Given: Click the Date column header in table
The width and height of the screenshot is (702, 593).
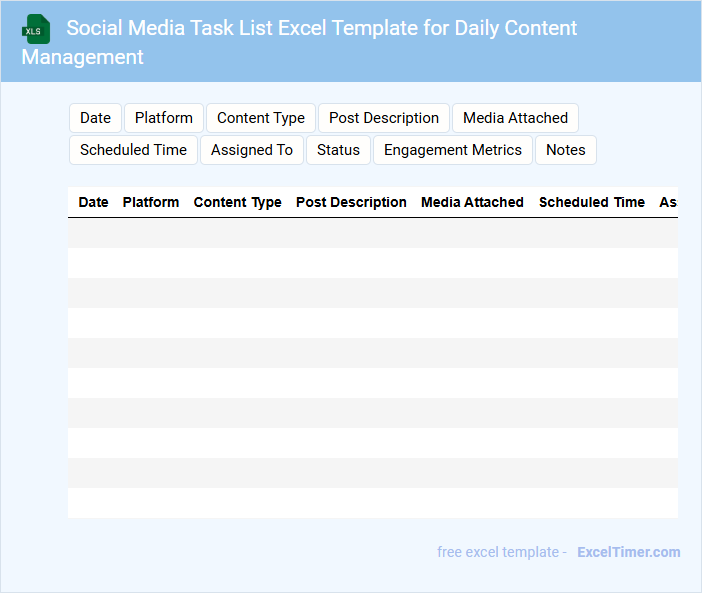Looking at the screenshot, I should [x=93, y=202].
